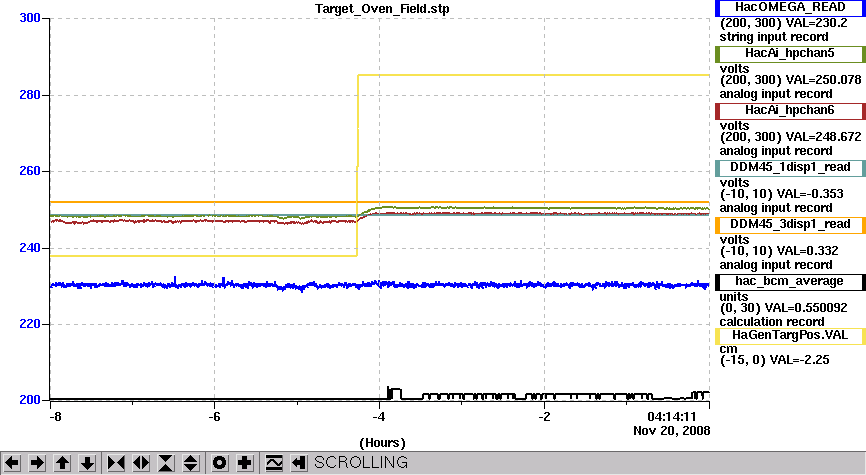This screenshot has height=475, width=866.
Task: Zoom in horizontally with inward-pointing triangles icon
Action: coord(116,462)
